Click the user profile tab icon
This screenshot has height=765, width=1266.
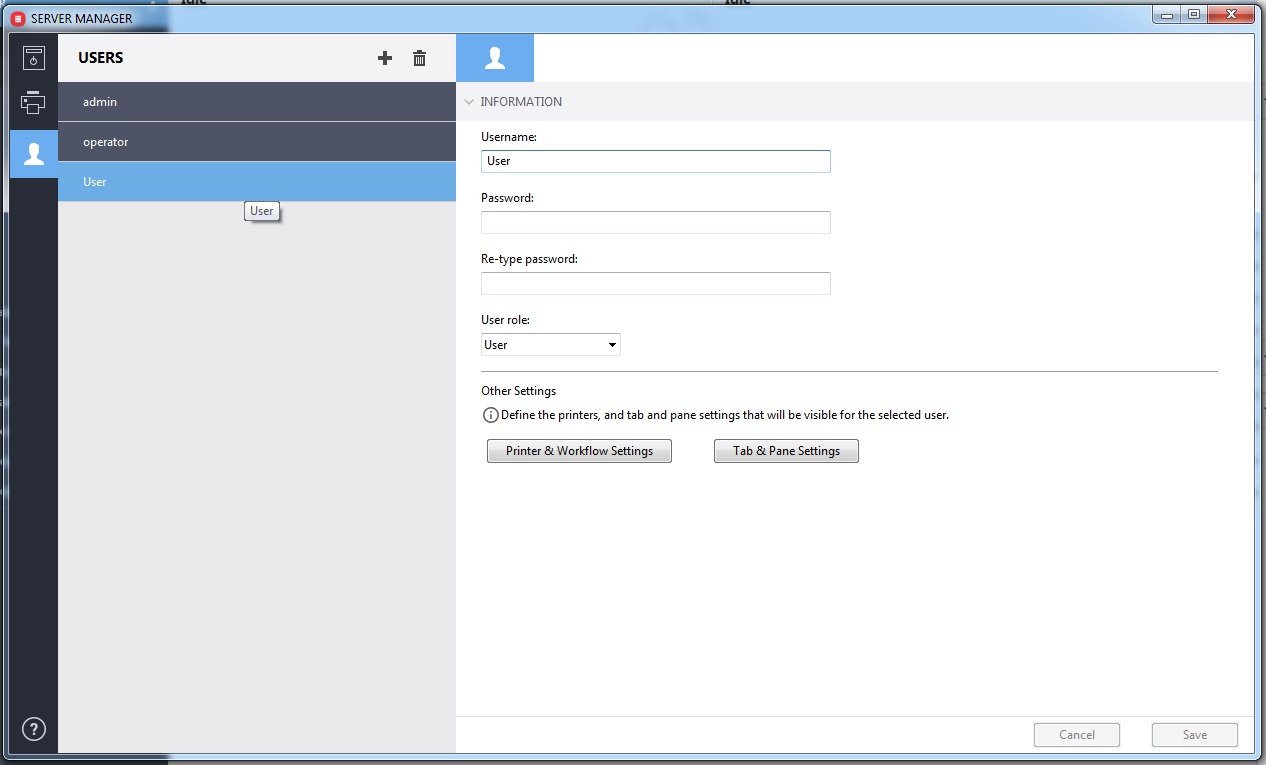[x=495, y=58]
